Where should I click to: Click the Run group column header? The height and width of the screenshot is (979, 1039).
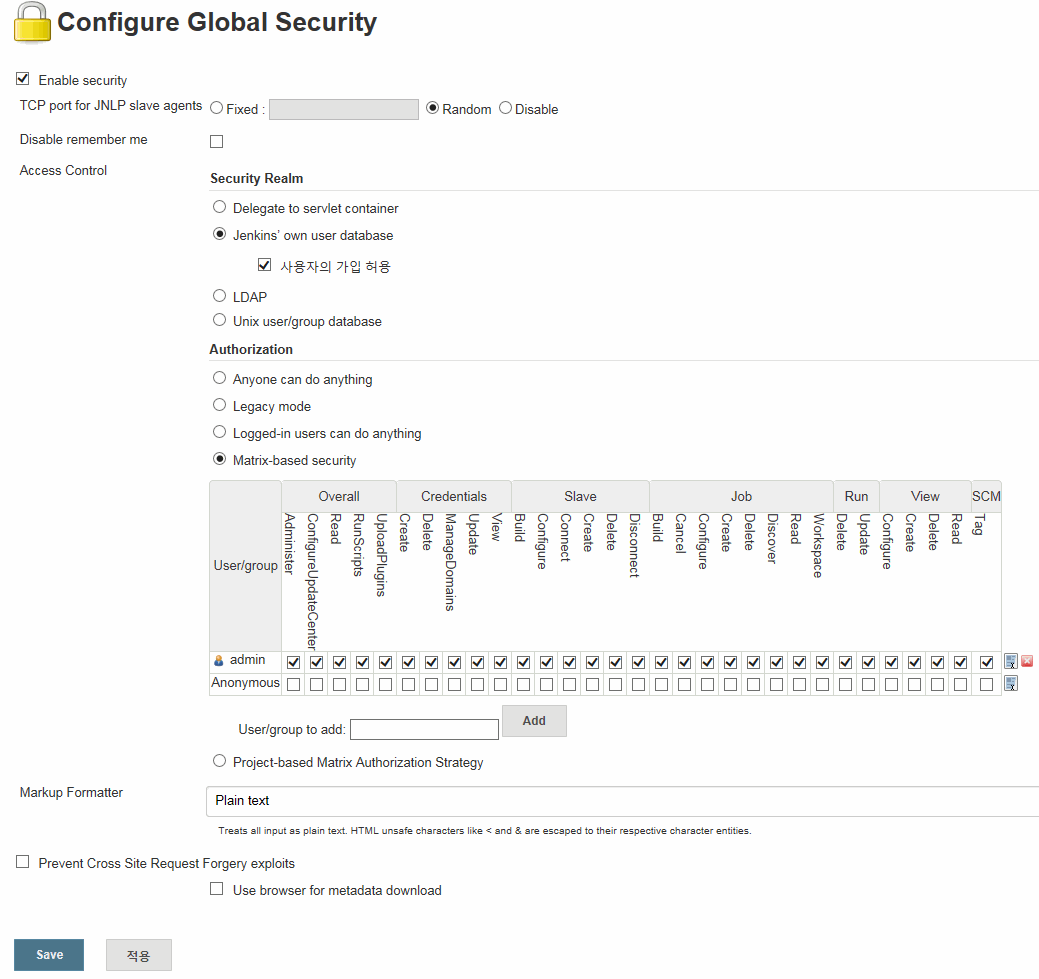(x=856, y=496)
